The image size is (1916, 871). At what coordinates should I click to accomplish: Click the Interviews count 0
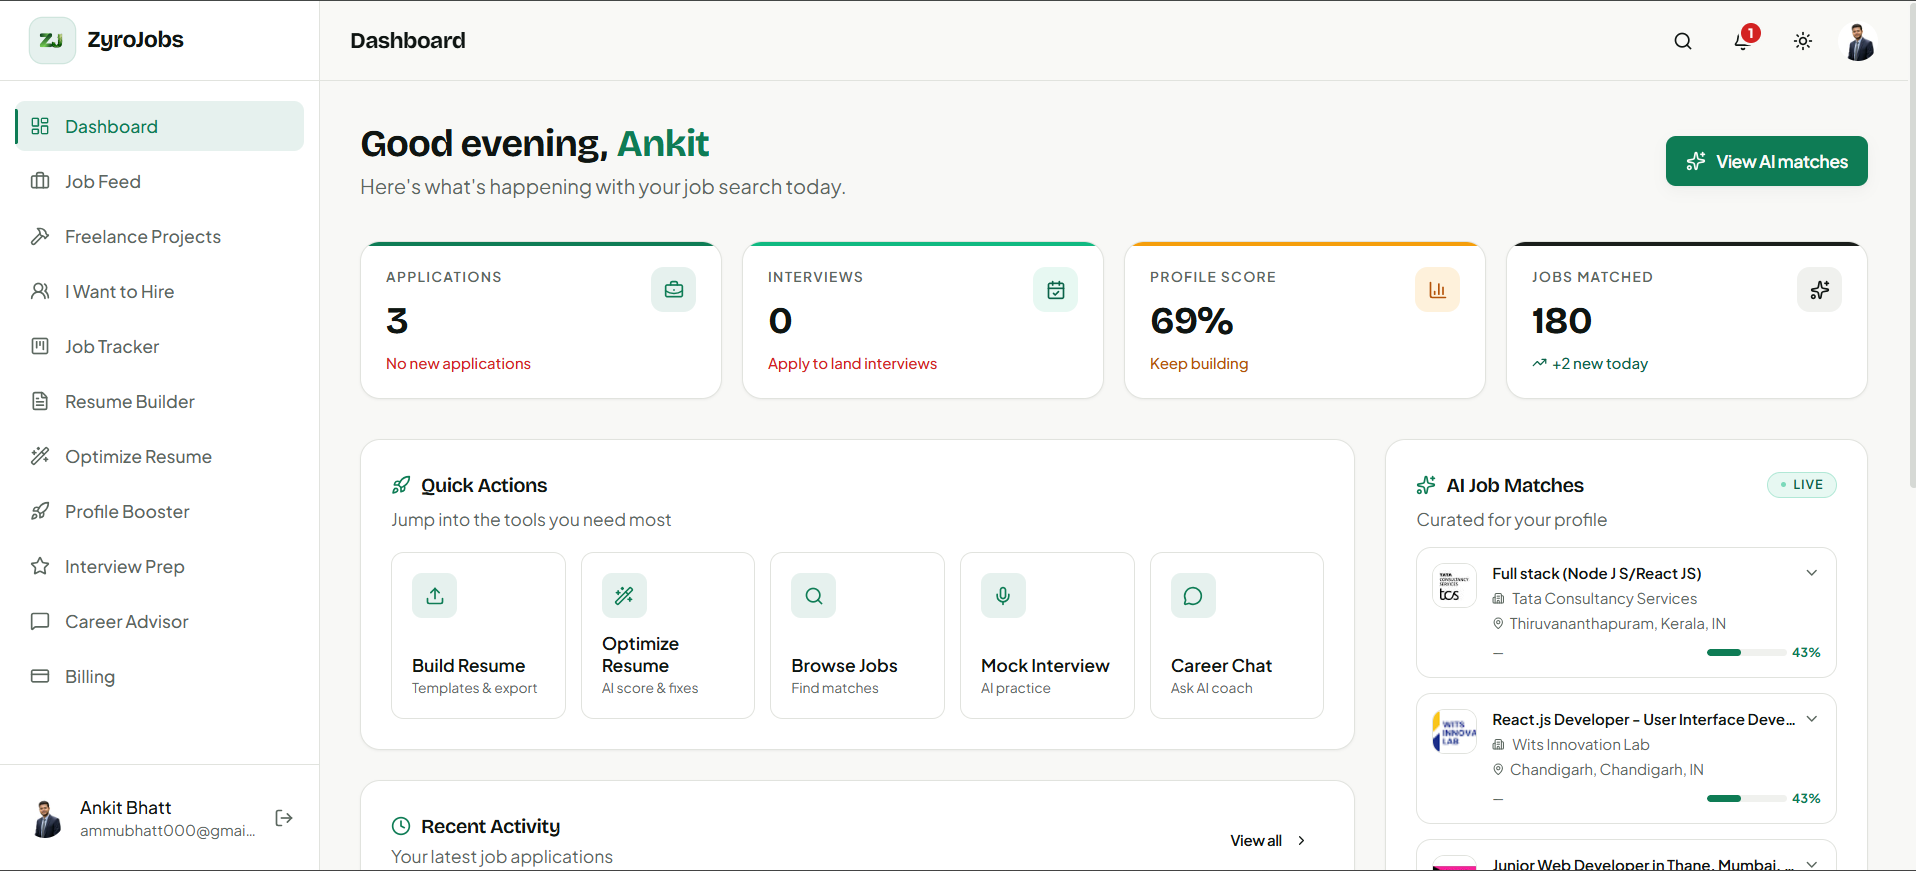[780, 321]
